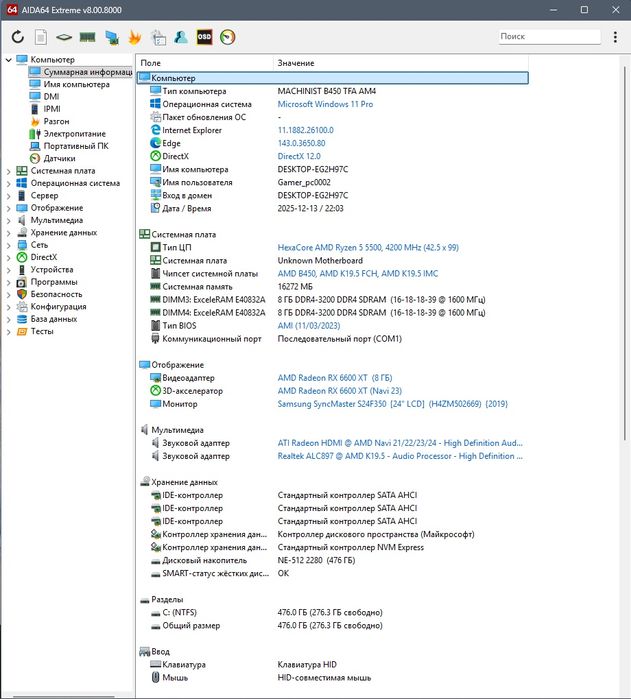This screenshot has height=699, width=631.
Task: Click the motherboard chip toolbar icon
Action: [x=64, y=37]
